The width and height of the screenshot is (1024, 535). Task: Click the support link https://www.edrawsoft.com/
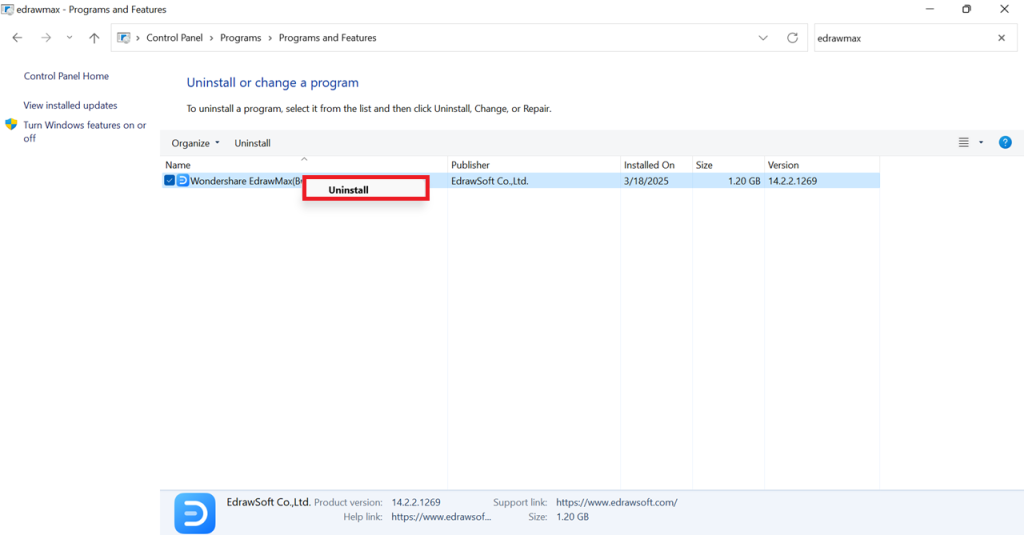point(616,502)
